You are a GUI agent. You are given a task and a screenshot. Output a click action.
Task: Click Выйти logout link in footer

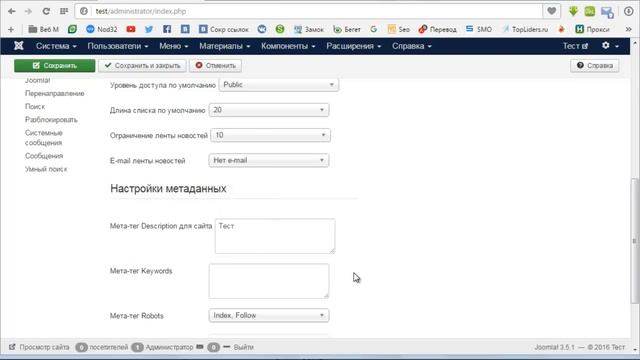tap(243, 347)
